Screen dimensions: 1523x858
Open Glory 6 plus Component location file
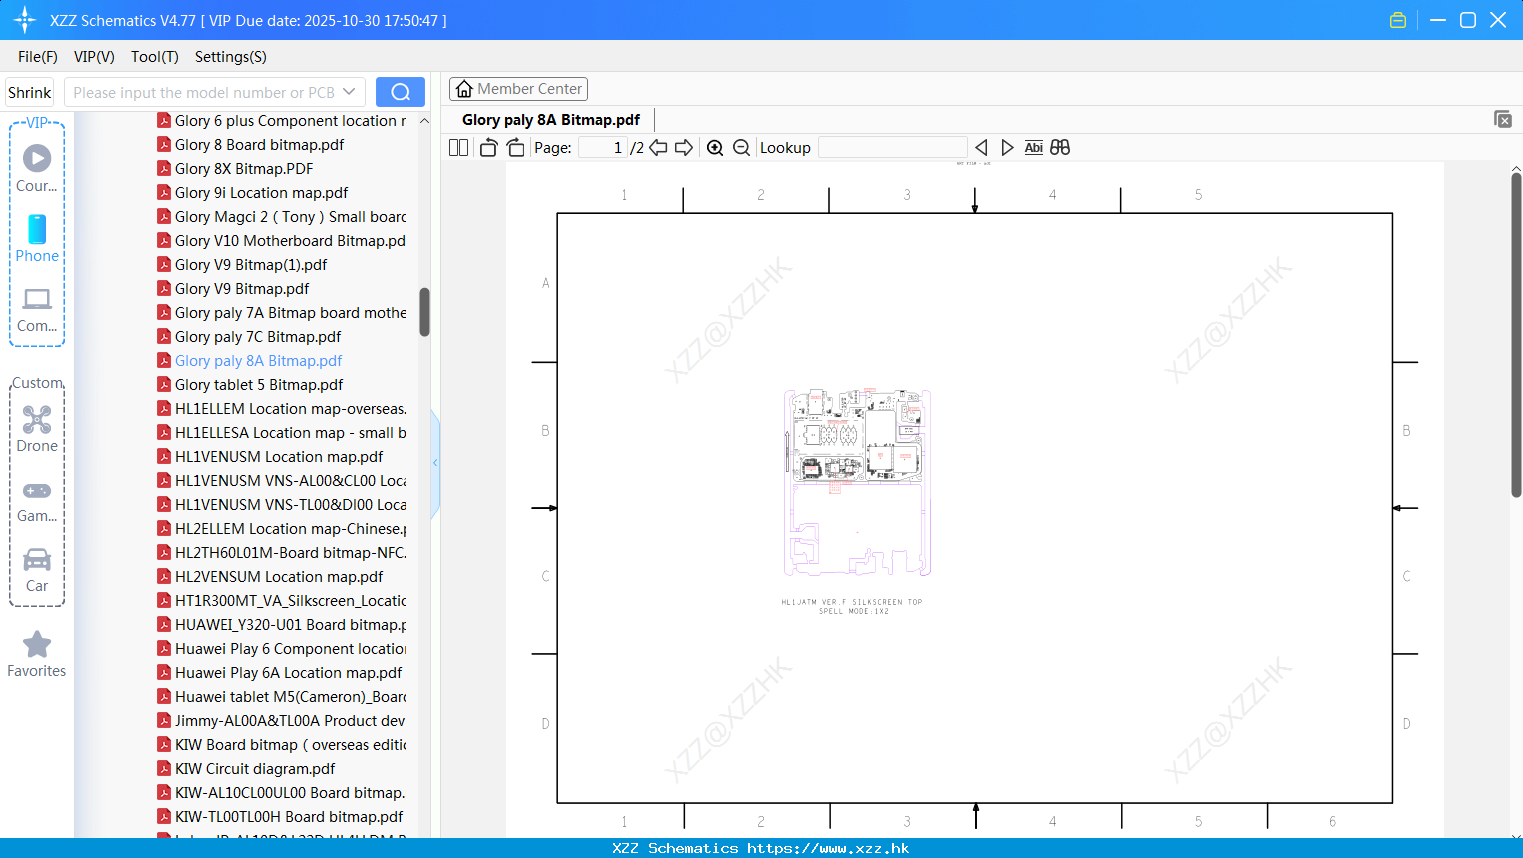[x=281, y=121]
